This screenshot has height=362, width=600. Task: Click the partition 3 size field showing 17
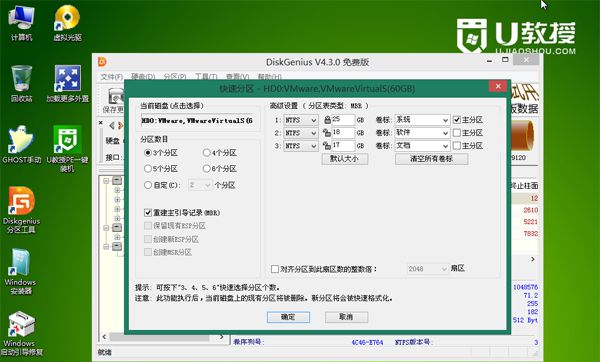(343, 146)
